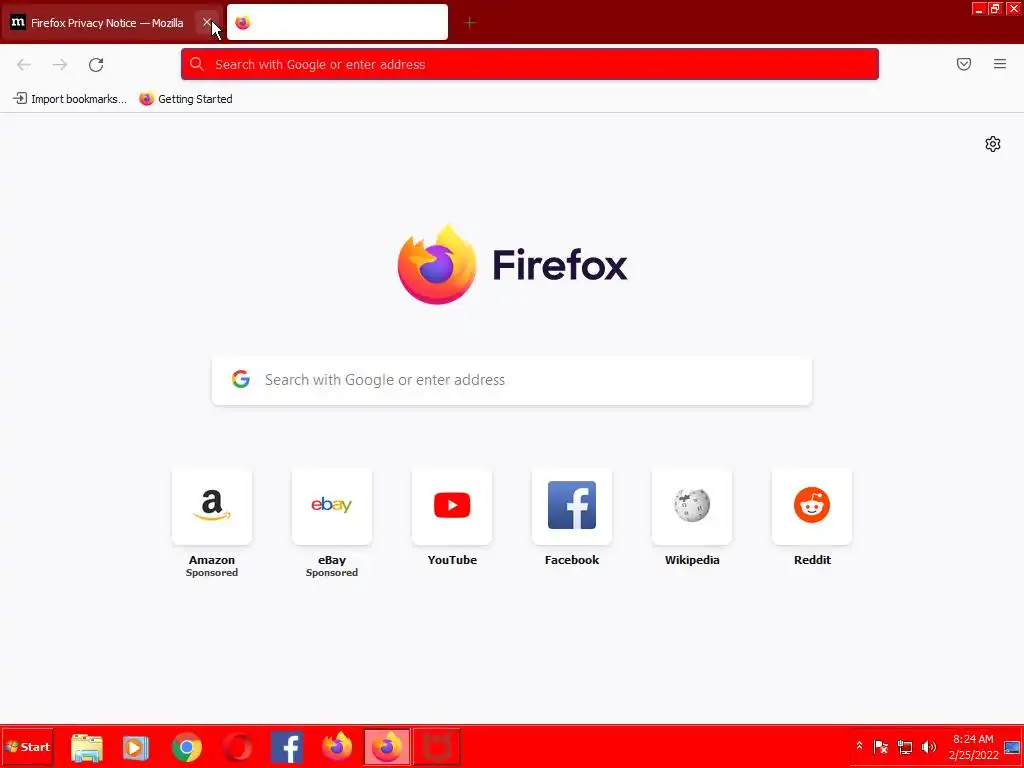Open File Explorer from taskbar
The height and width of the screenshot is (768, 1024).
87,747
